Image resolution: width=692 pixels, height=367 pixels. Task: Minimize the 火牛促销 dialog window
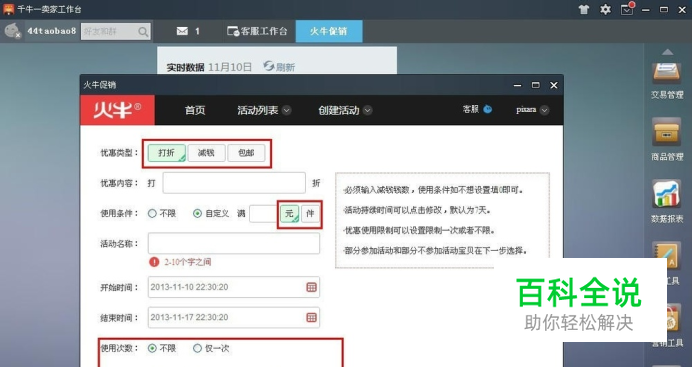pyautogui.click(x=517, y=85)
